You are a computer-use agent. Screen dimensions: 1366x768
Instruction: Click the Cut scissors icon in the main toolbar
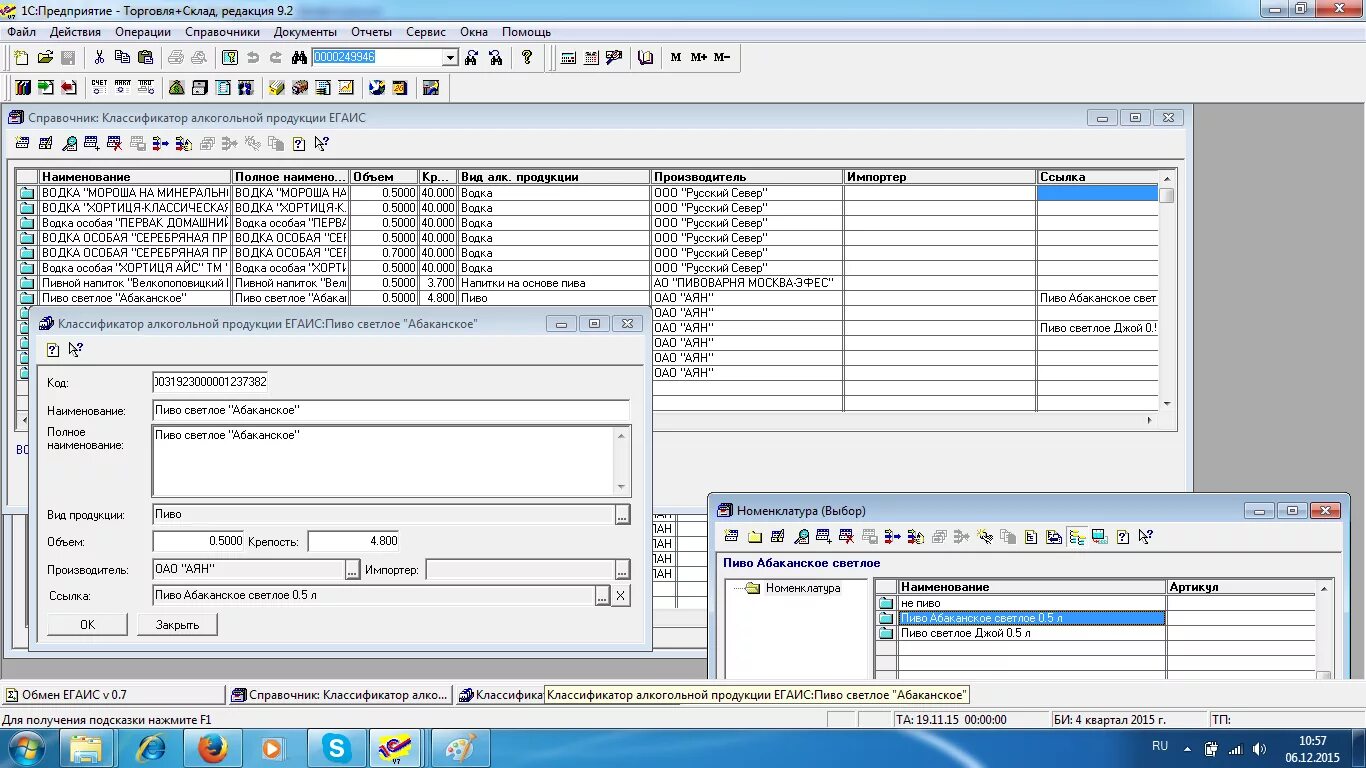coord(99,58)
